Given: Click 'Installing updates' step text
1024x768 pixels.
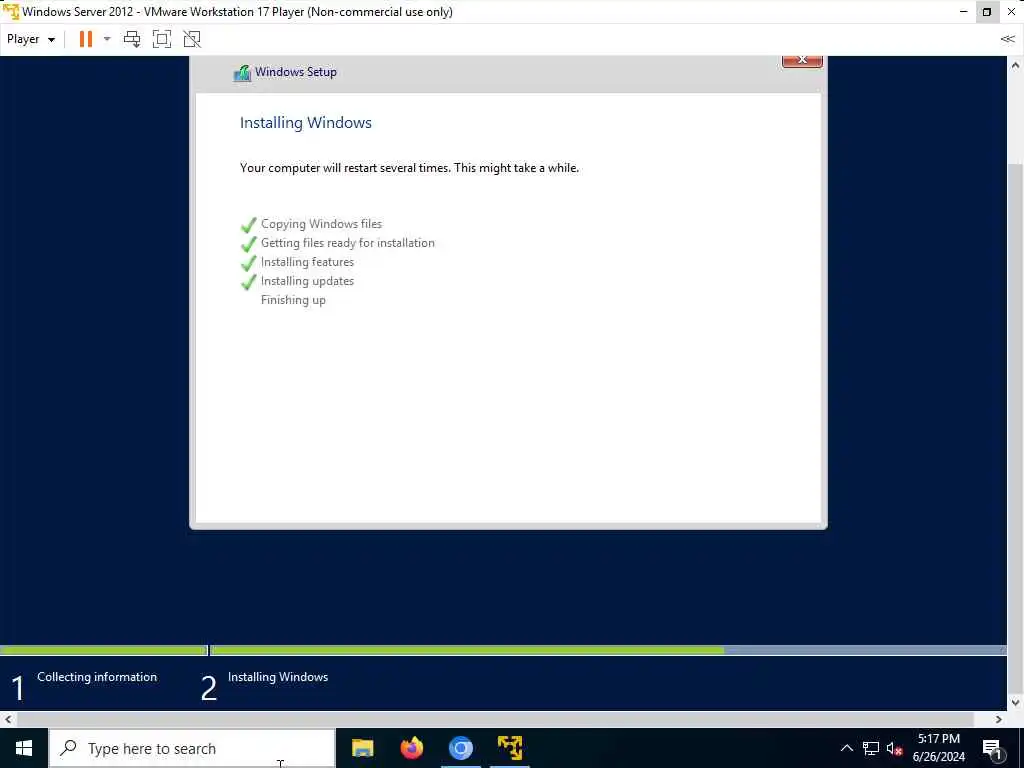Looking at the screenshot, I should [307, 281].
